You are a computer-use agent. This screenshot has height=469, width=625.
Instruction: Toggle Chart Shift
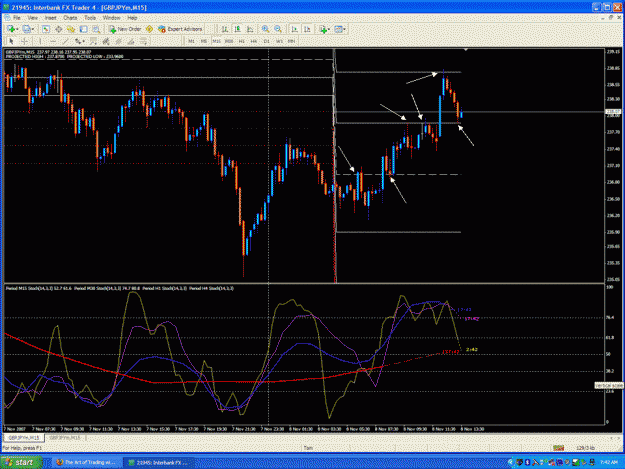pyautogui.click(x=307, y=29)
